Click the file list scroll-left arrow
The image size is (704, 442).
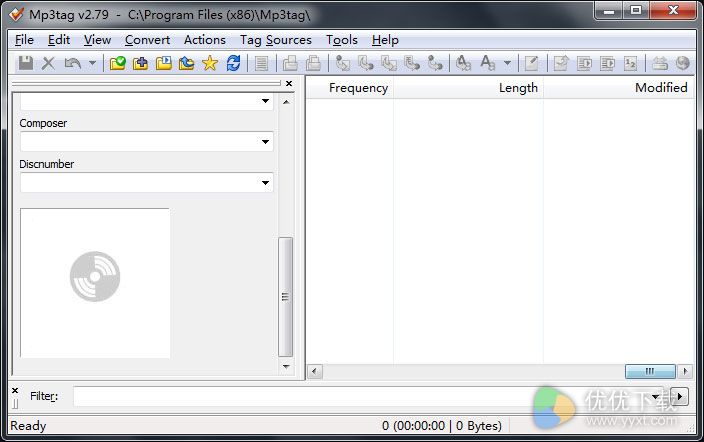pyautogui.click(x=314, y=371)
